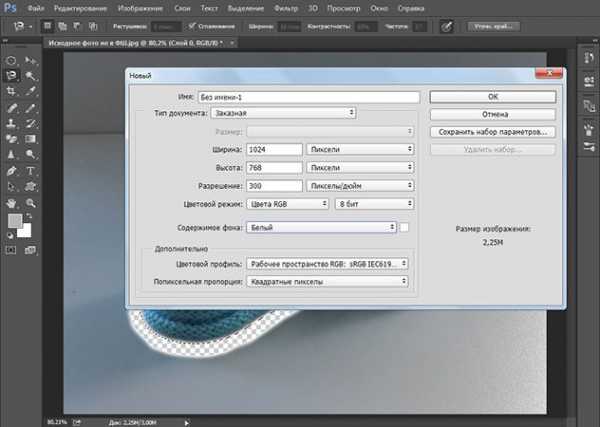This screenshot has height=427, width=600.
Task: Select the Zoom tool
Action: 30,203
